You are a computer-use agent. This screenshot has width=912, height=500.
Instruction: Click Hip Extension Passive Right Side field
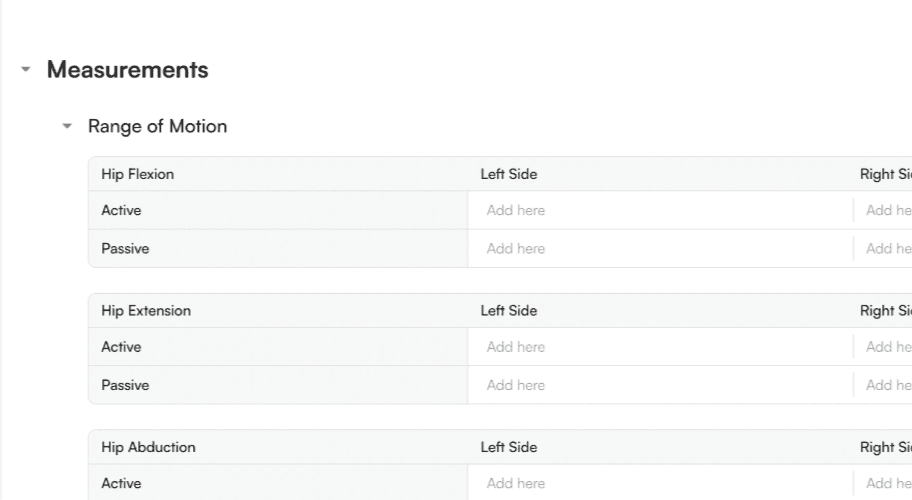pos(887,385)
